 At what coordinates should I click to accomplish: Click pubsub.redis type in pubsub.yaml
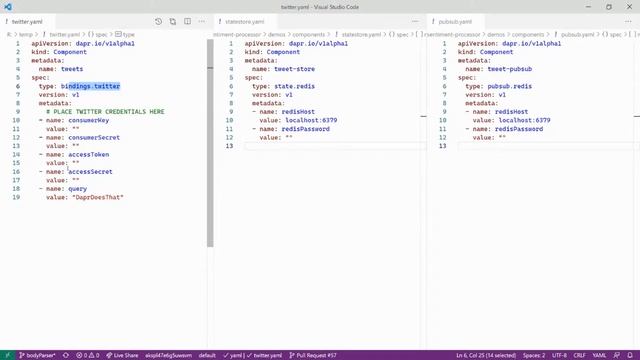[510, 86]
